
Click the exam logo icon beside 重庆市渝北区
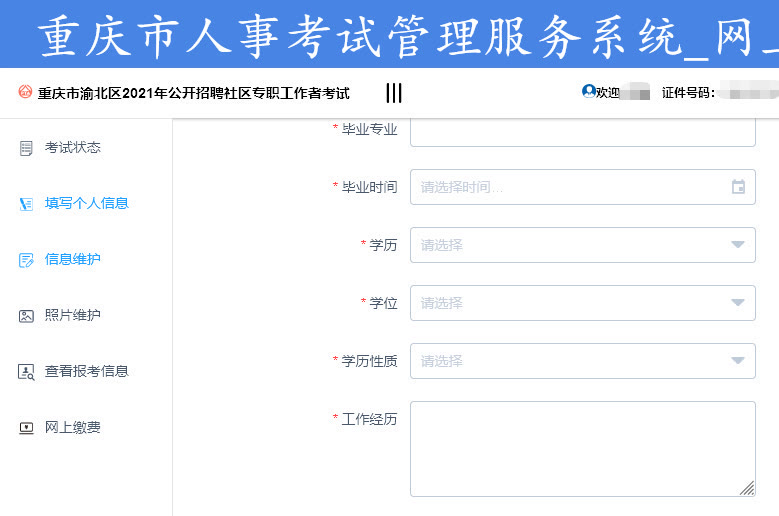click(x=25, y=91)
